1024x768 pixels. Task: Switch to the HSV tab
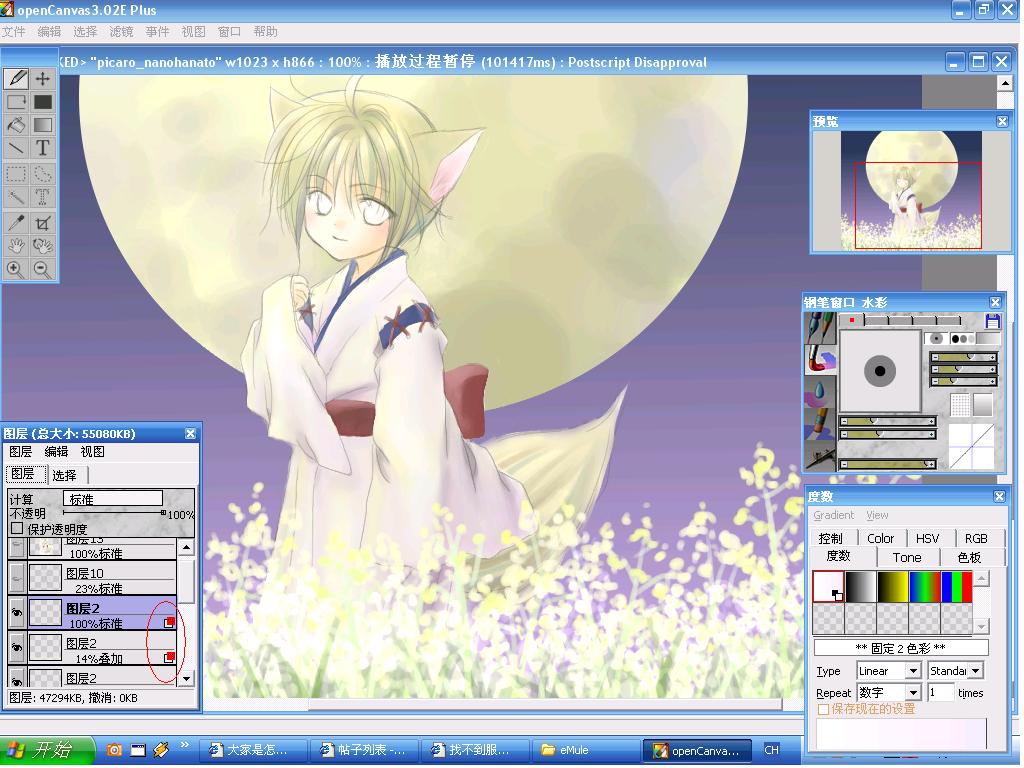coord(927,539)
